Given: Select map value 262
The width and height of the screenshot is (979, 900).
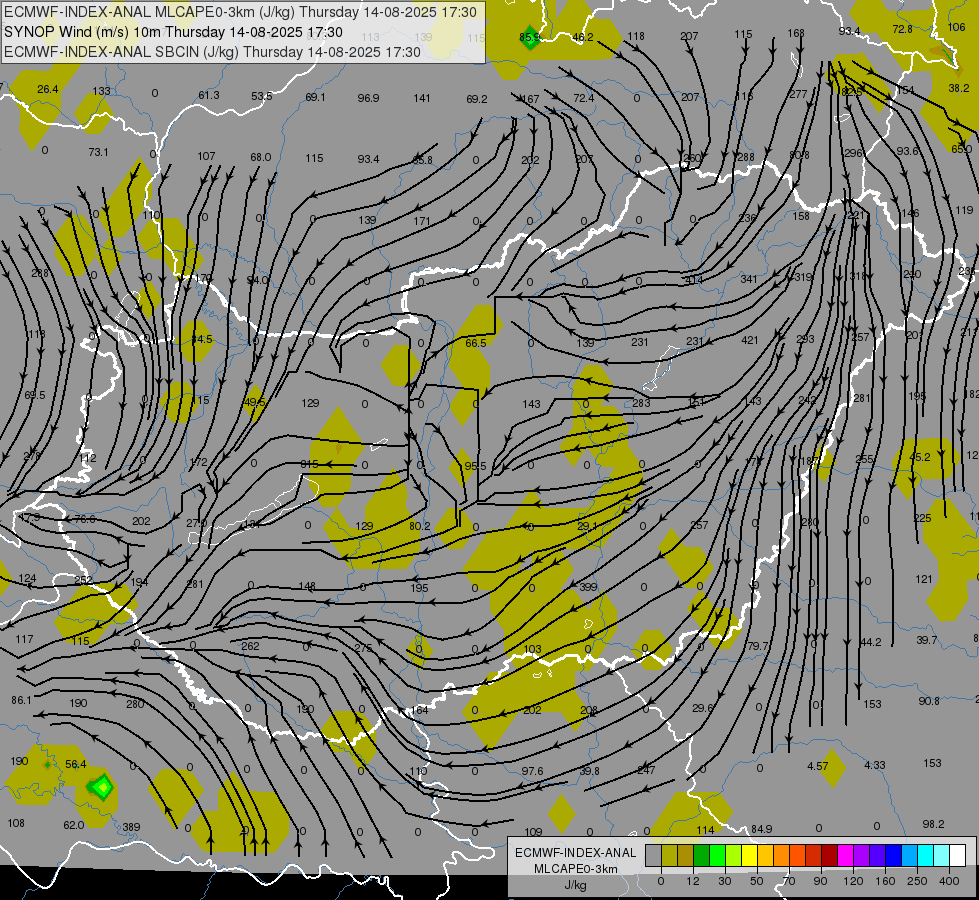Looking at the screenshot, I should pos(250,646).
